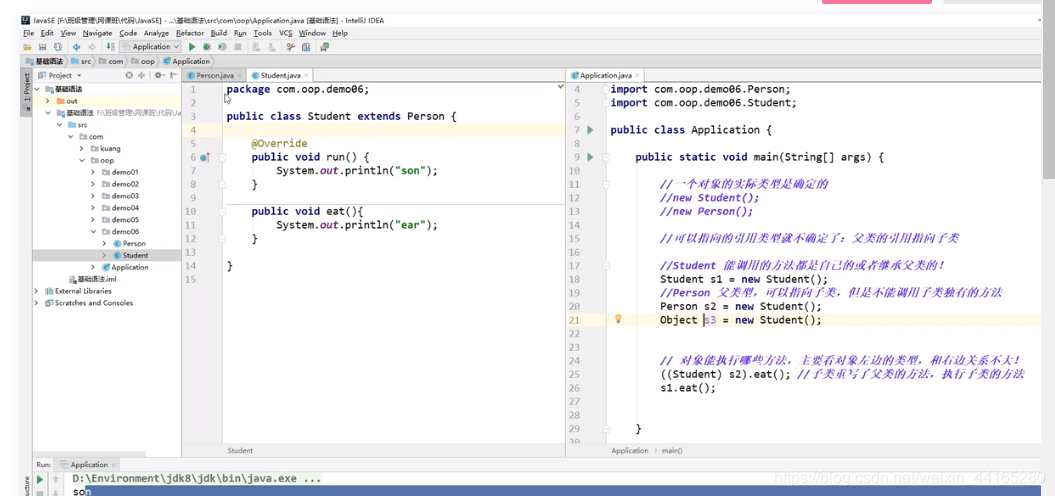Fold the run() method on line 6

[x=222, y=157]
